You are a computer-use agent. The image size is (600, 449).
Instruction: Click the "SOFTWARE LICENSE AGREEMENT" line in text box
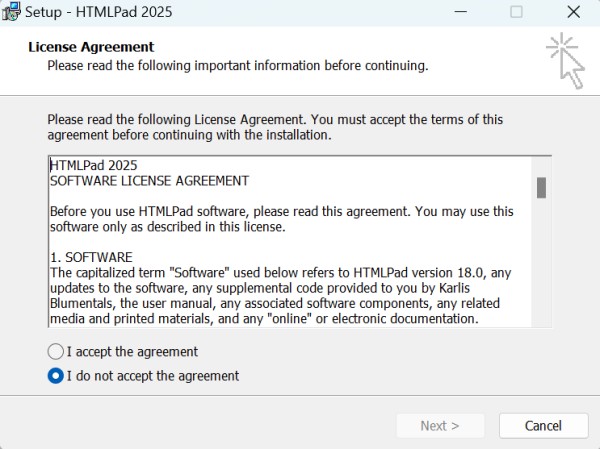coord(150,181)
